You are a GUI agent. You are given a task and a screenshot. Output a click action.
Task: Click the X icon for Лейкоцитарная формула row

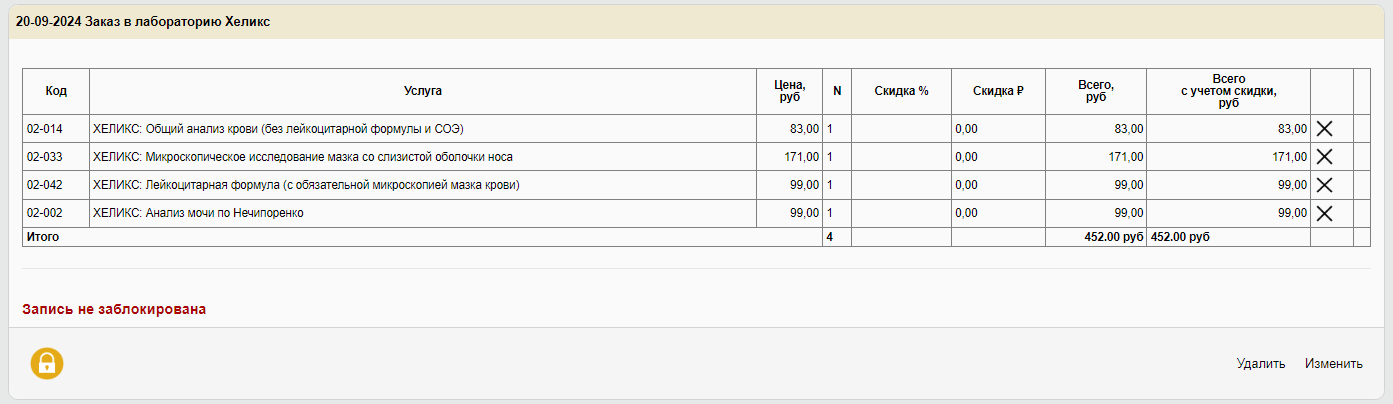click(1324, 185)
